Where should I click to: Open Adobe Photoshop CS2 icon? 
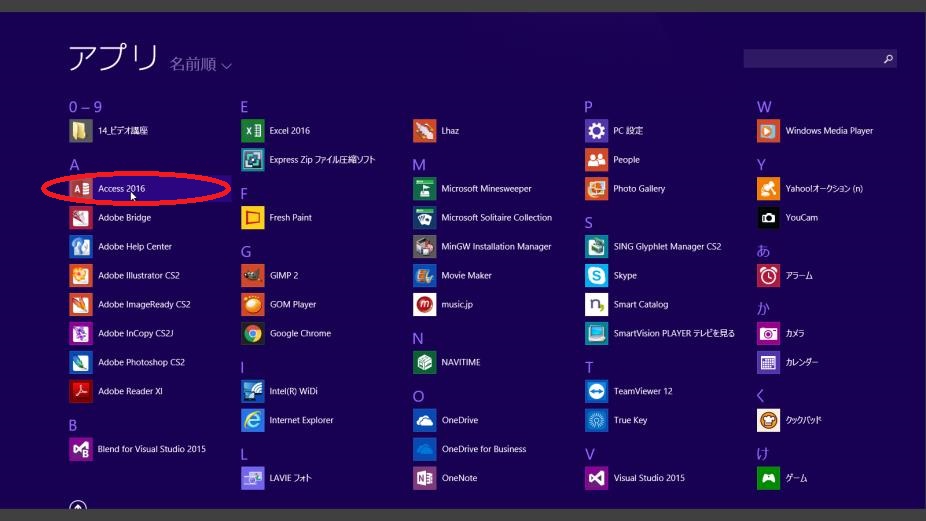(80, 362)
